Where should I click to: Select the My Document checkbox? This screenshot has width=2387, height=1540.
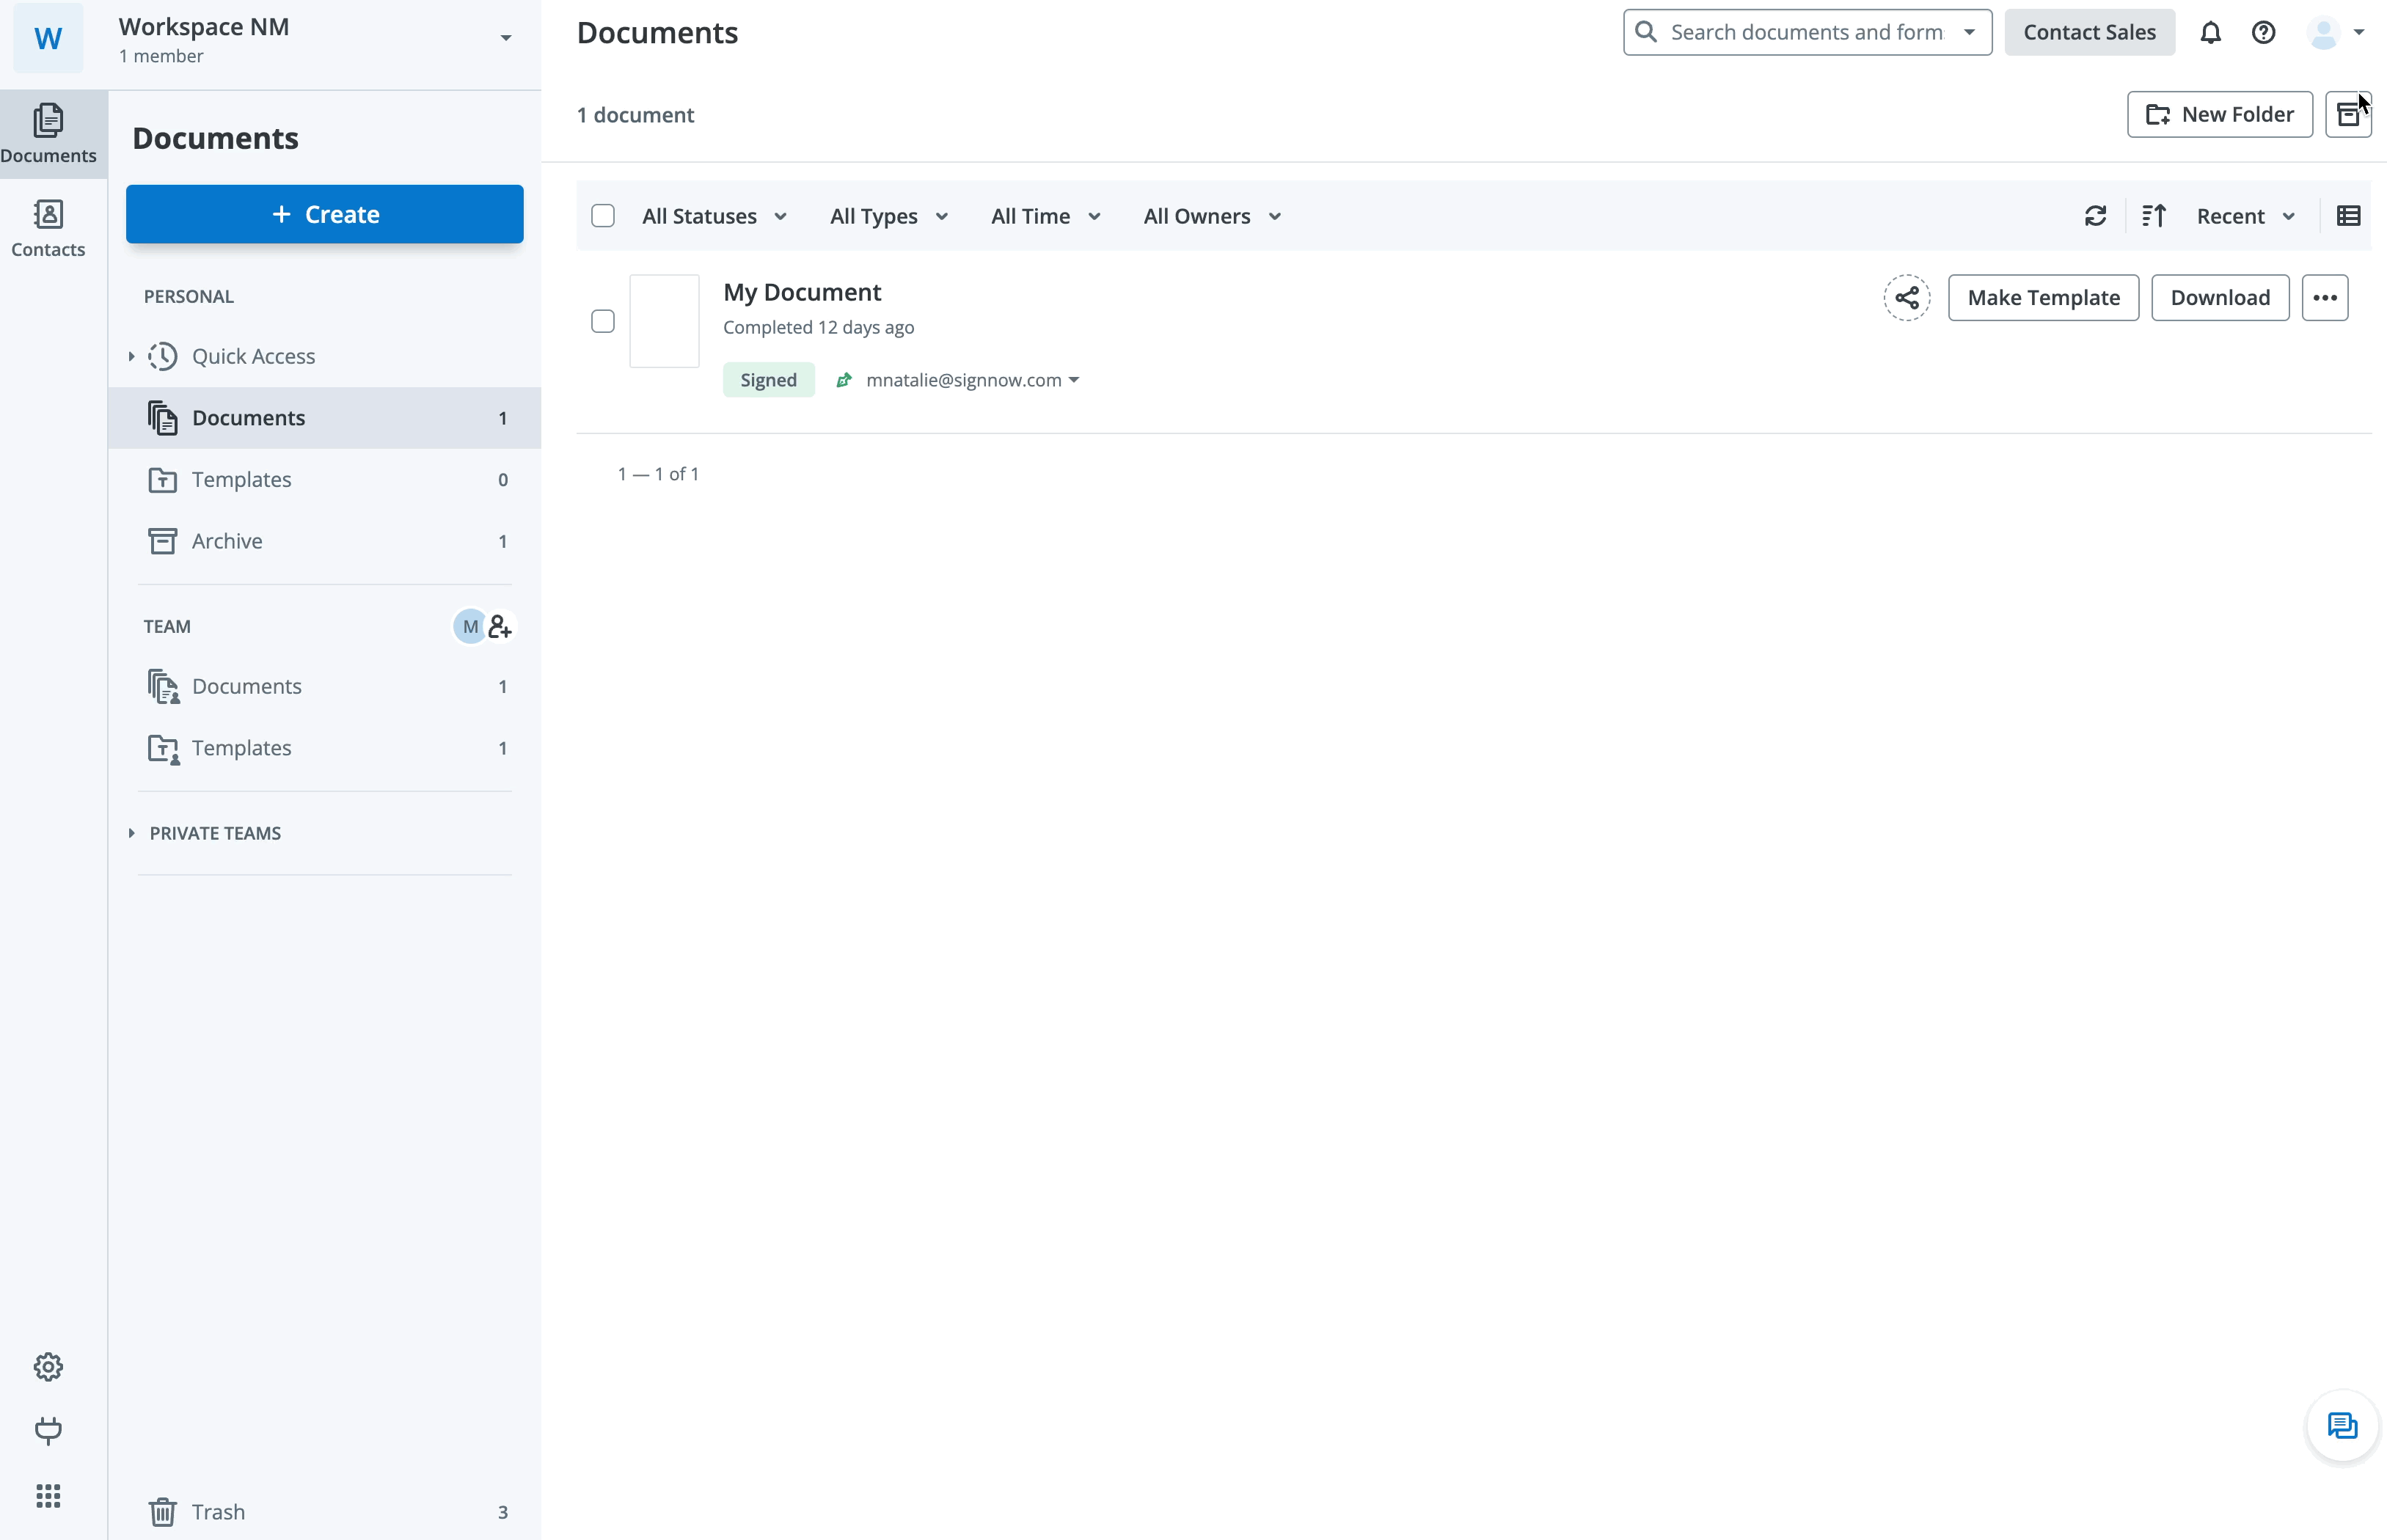603,321
